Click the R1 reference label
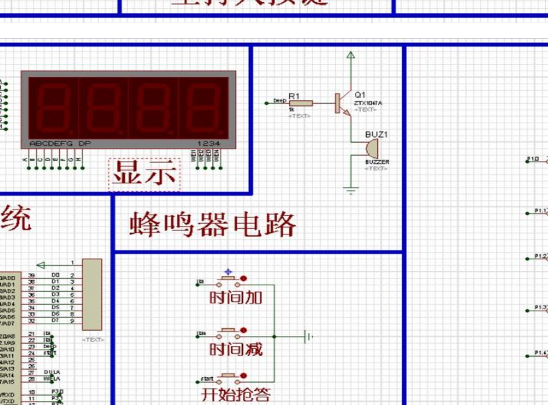548x405 pixels. [294, 96]
